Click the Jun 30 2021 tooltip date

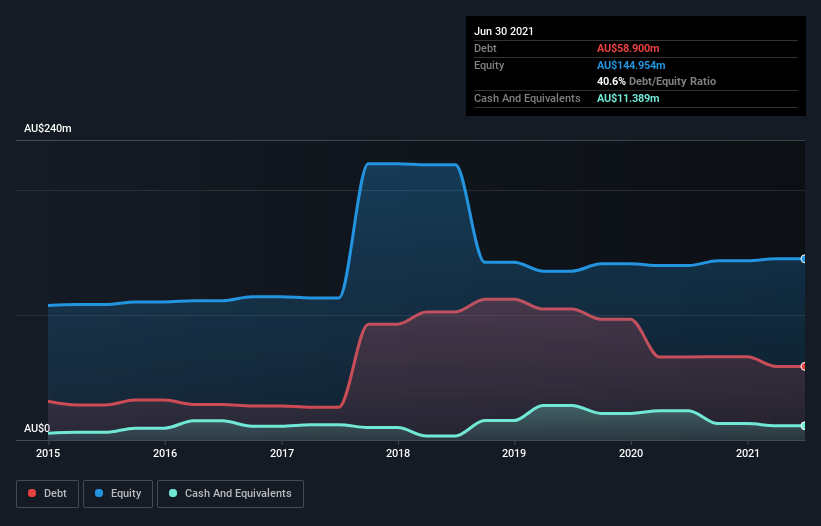click(504, 31)
